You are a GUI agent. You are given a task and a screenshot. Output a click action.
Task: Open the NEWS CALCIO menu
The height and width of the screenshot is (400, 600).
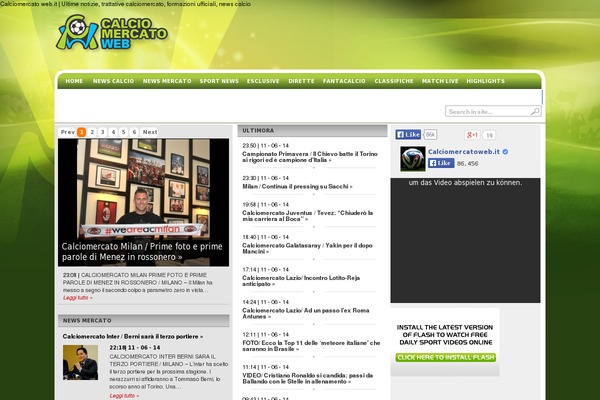click(x=113, y=81)
